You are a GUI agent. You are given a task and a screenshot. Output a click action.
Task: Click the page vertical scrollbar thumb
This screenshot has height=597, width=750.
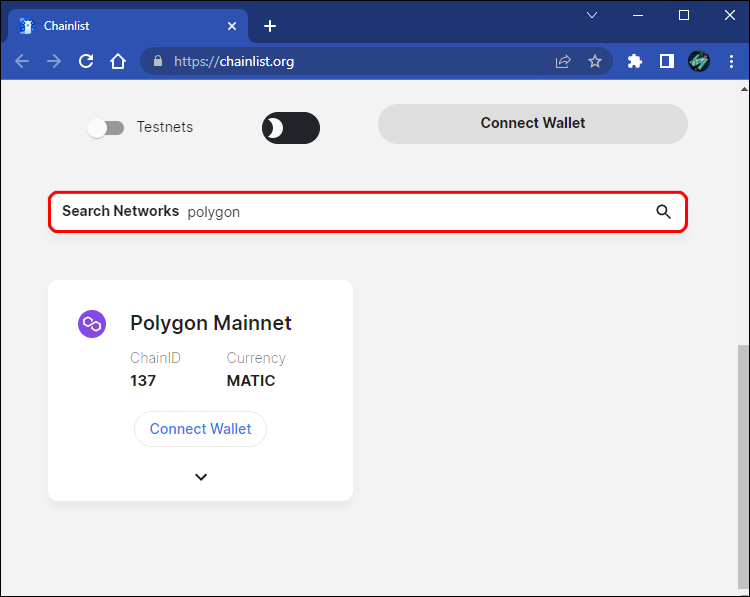pos(743,466)
